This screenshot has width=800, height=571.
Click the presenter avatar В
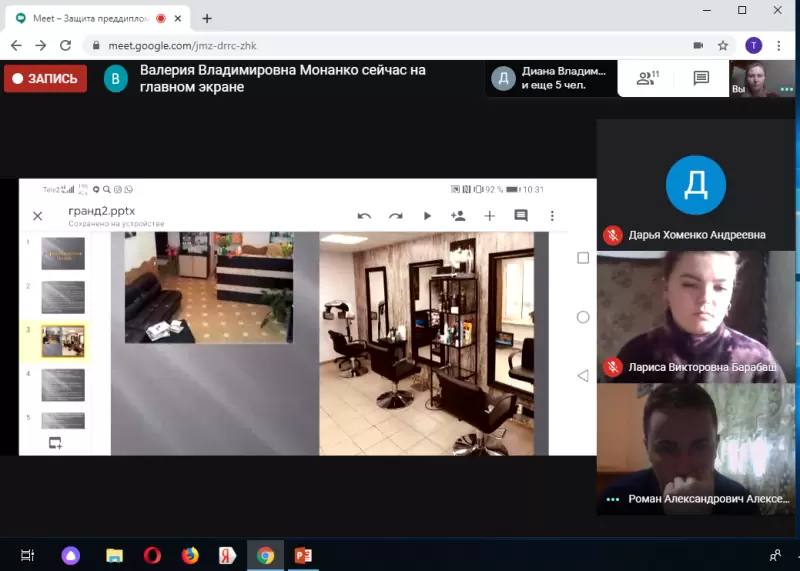click(117, 78)
